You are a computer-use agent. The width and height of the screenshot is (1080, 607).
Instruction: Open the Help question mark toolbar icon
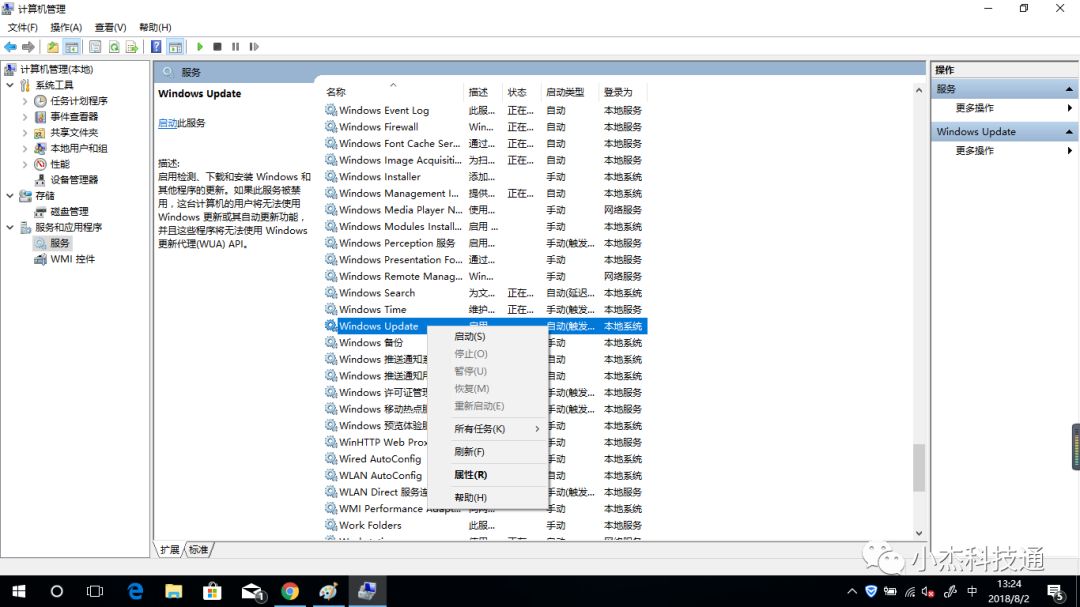click(x=156, y=47)
